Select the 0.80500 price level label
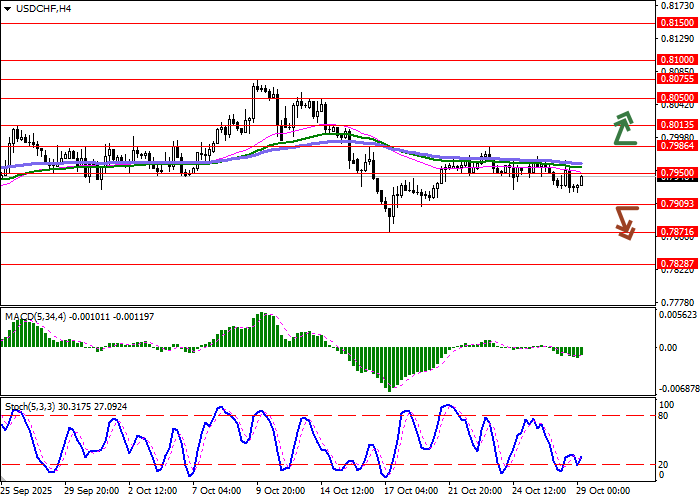The image size is (700, 500). point(678,98)
